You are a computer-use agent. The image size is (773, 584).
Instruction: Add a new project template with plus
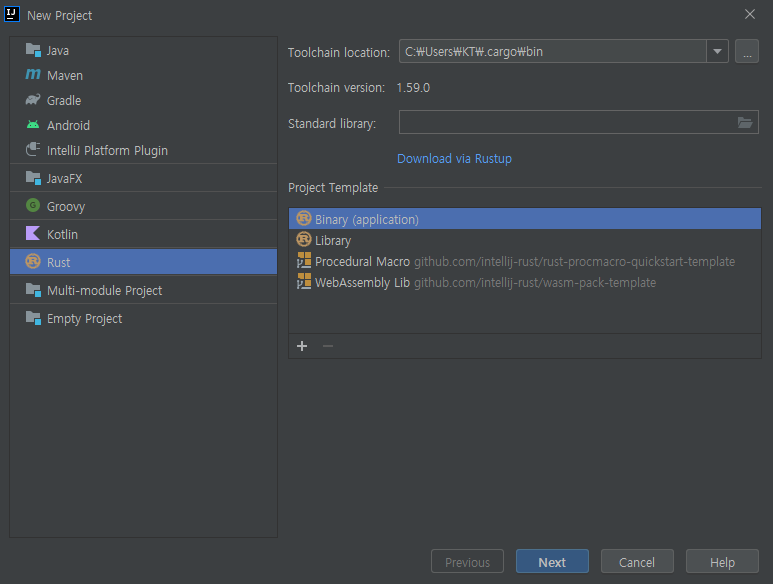click(302, 346)
